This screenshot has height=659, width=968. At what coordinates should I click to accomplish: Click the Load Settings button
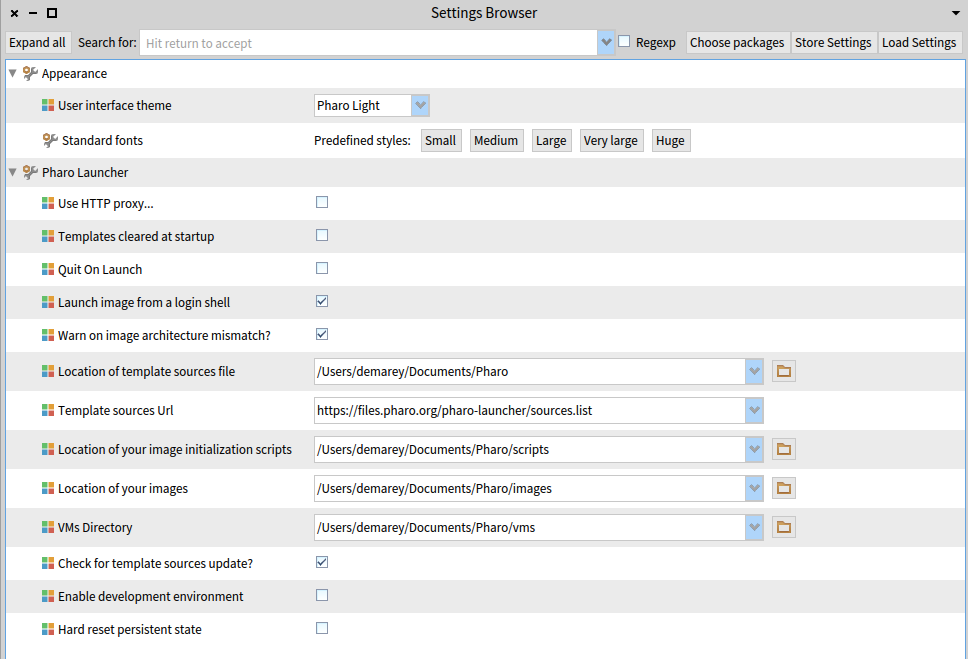click(x=919, y=43)
